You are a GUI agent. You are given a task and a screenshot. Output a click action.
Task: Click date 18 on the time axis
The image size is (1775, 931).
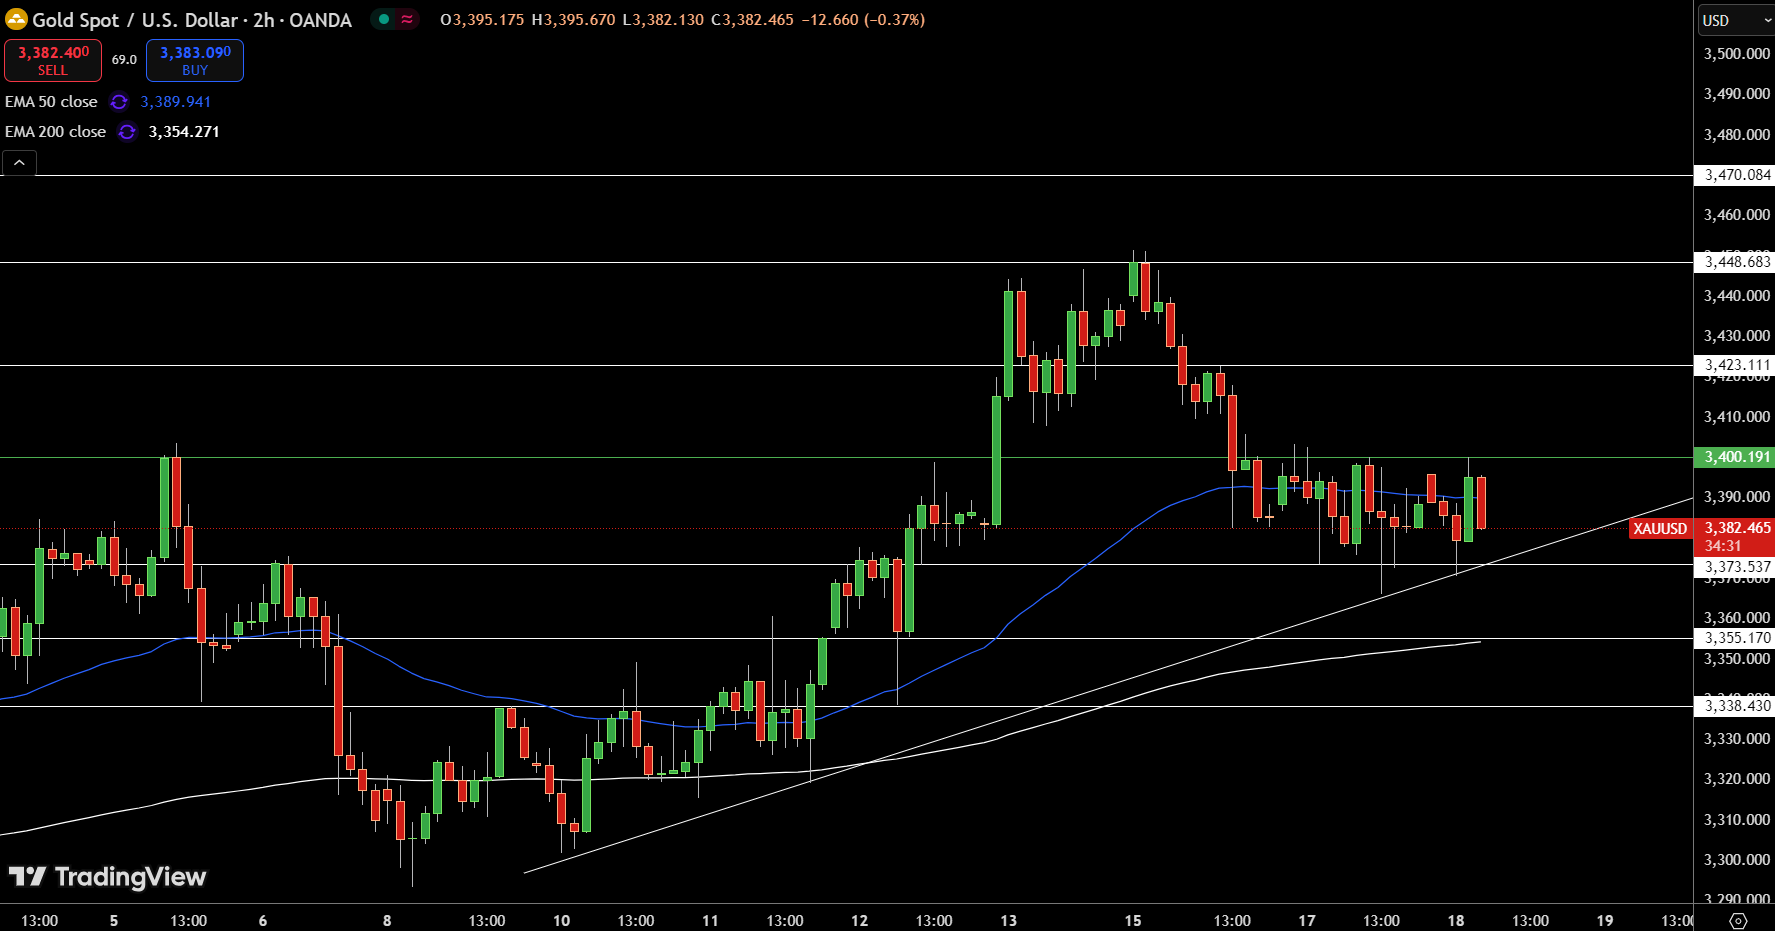(1456, 920)
